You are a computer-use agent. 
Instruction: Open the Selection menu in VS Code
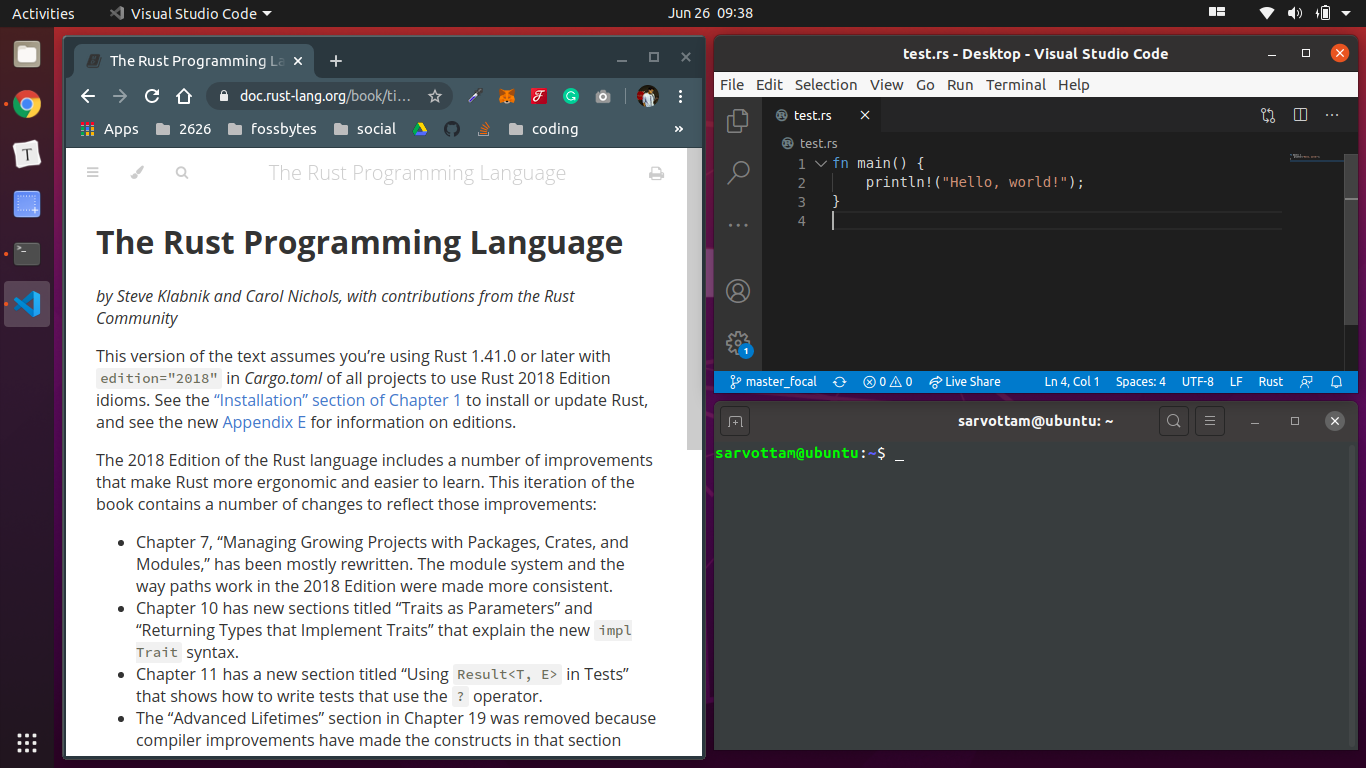(826, 85)
